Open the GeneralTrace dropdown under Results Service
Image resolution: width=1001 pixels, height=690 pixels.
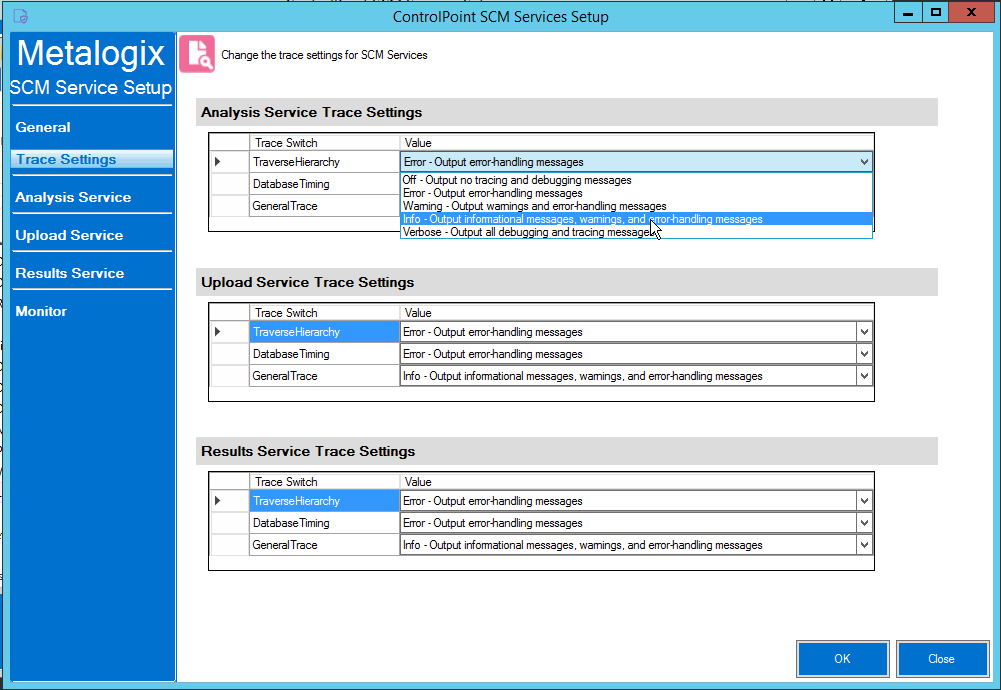coord(864,544)
